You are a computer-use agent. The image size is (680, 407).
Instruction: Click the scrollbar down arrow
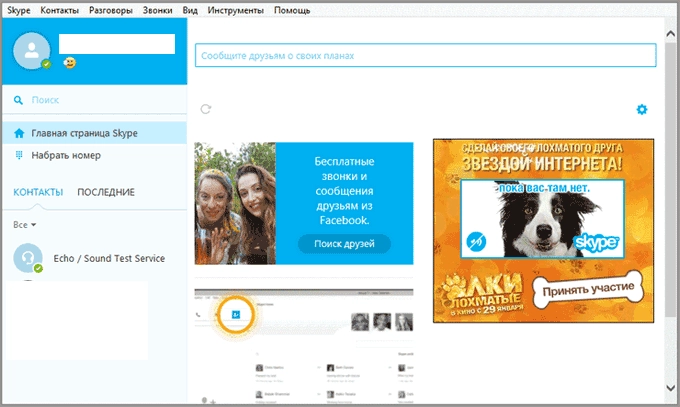(670, 387)
